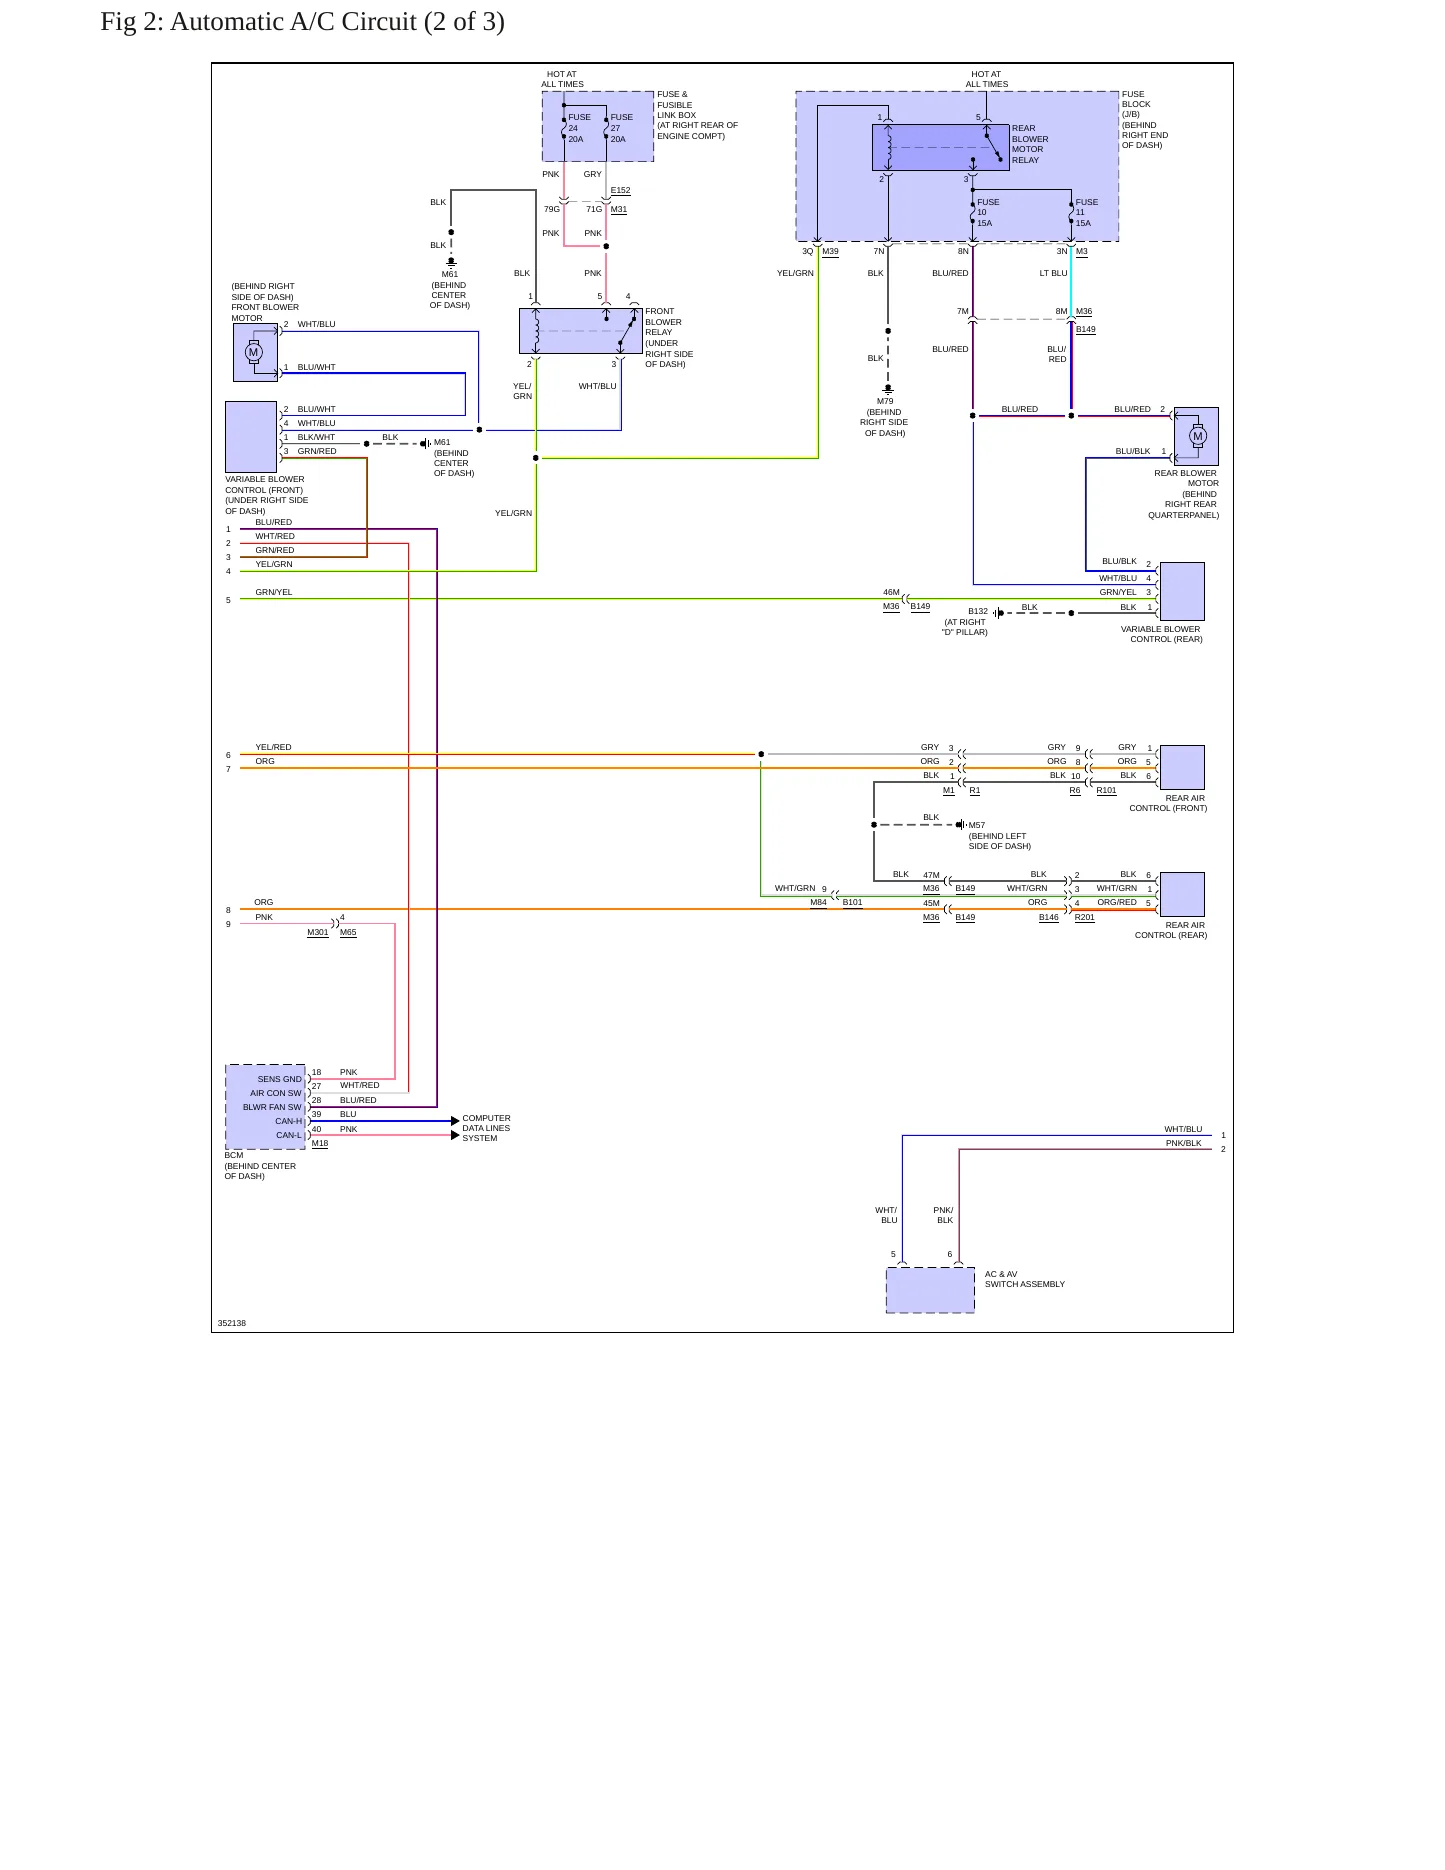
Task: Click the M57 ground symbol
Action: 961,825
